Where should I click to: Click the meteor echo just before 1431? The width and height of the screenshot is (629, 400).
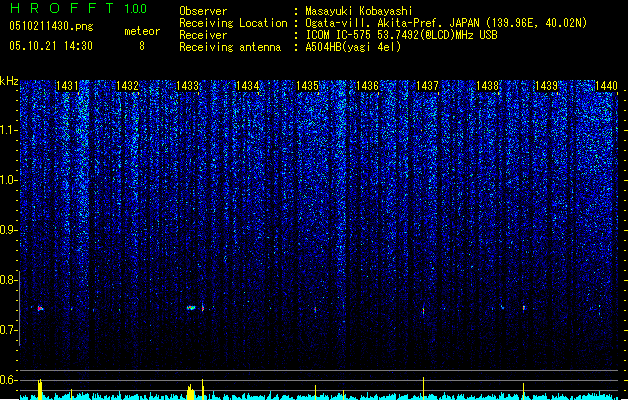[40, 309]
